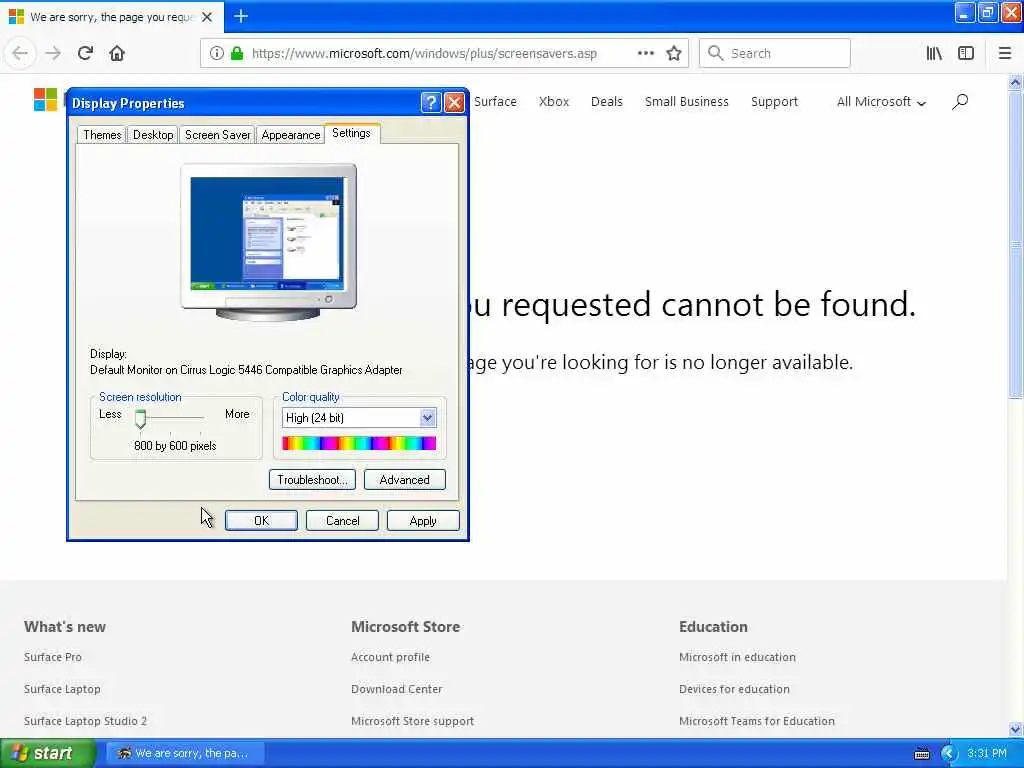Select the Firefox taskbar button

point(184,754)
